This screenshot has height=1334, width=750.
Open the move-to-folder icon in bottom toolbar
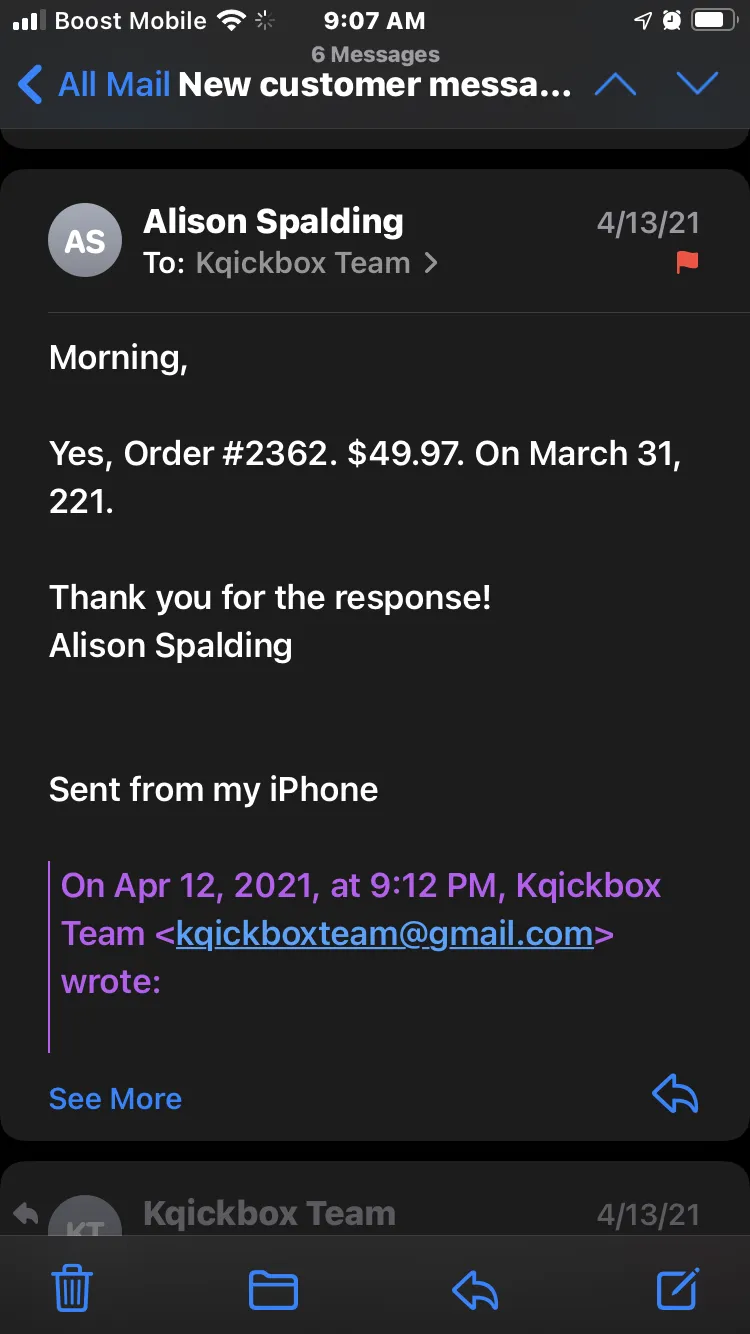tap(273, 1290)
